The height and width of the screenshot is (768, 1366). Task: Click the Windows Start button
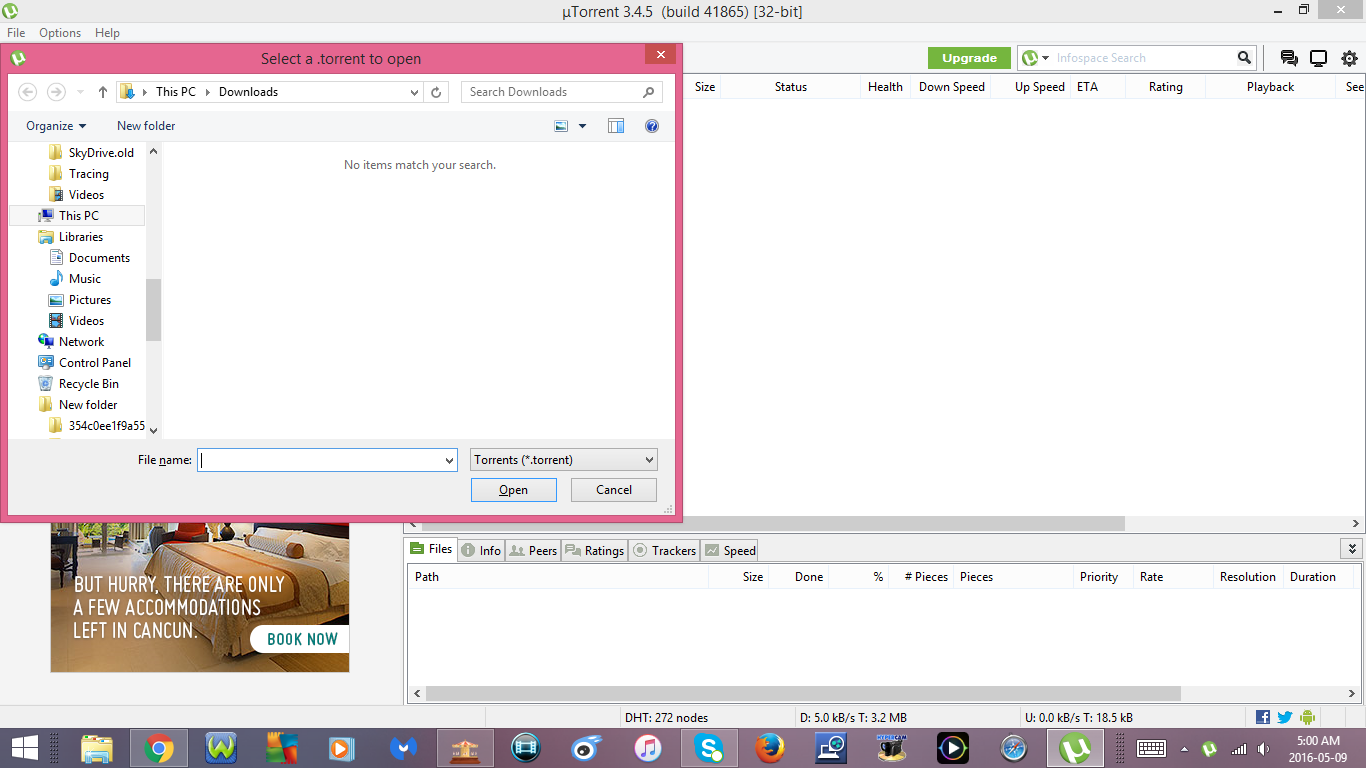tap(24, 748)
